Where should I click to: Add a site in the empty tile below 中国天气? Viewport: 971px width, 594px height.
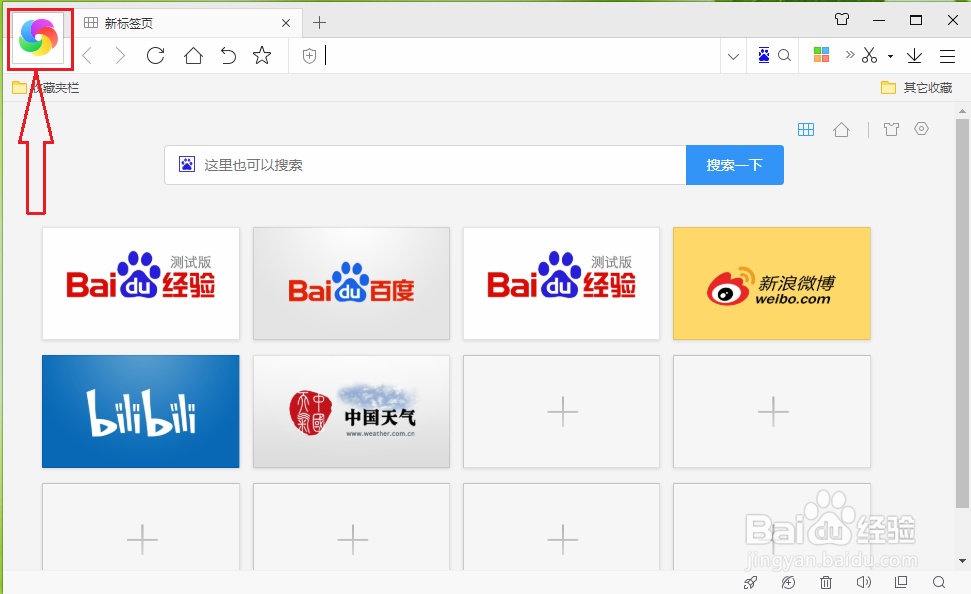coord(351,527)
